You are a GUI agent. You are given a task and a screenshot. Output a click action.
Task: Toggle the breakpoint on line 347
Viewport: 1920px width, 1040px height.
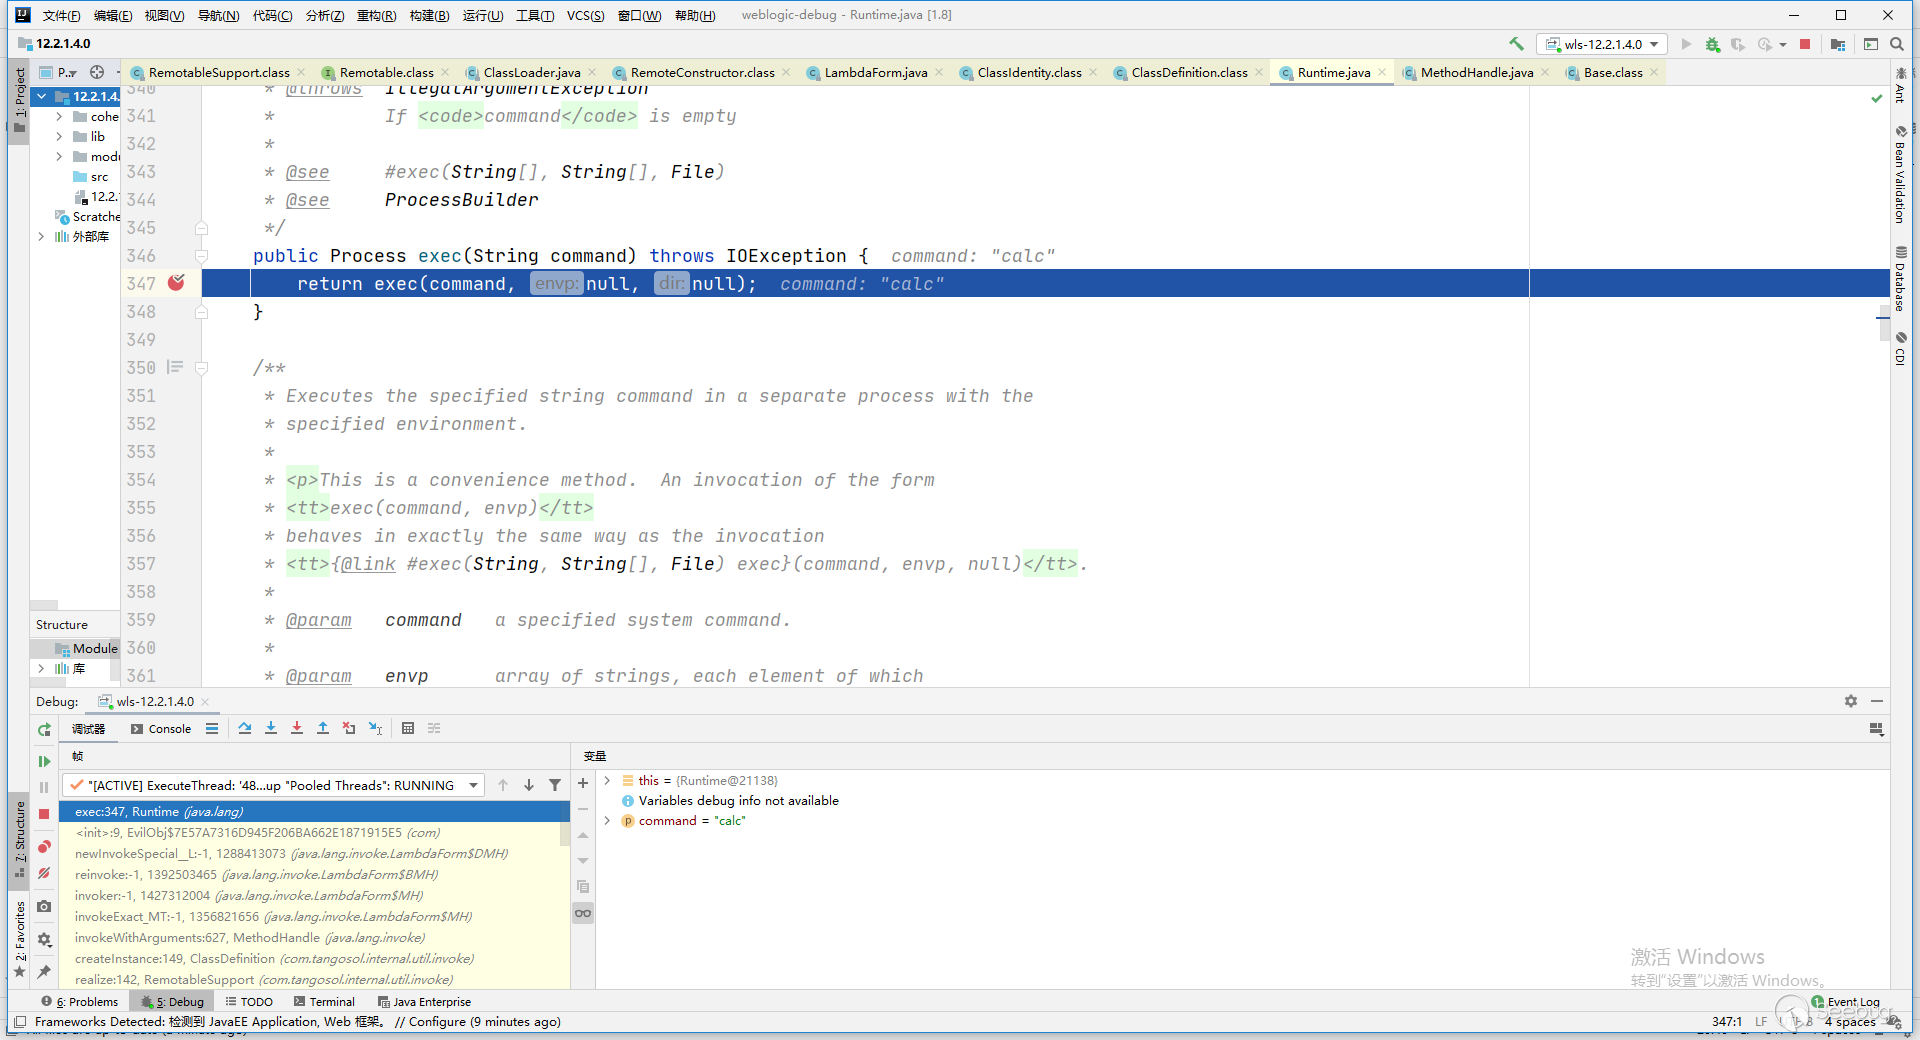point(176,283)
